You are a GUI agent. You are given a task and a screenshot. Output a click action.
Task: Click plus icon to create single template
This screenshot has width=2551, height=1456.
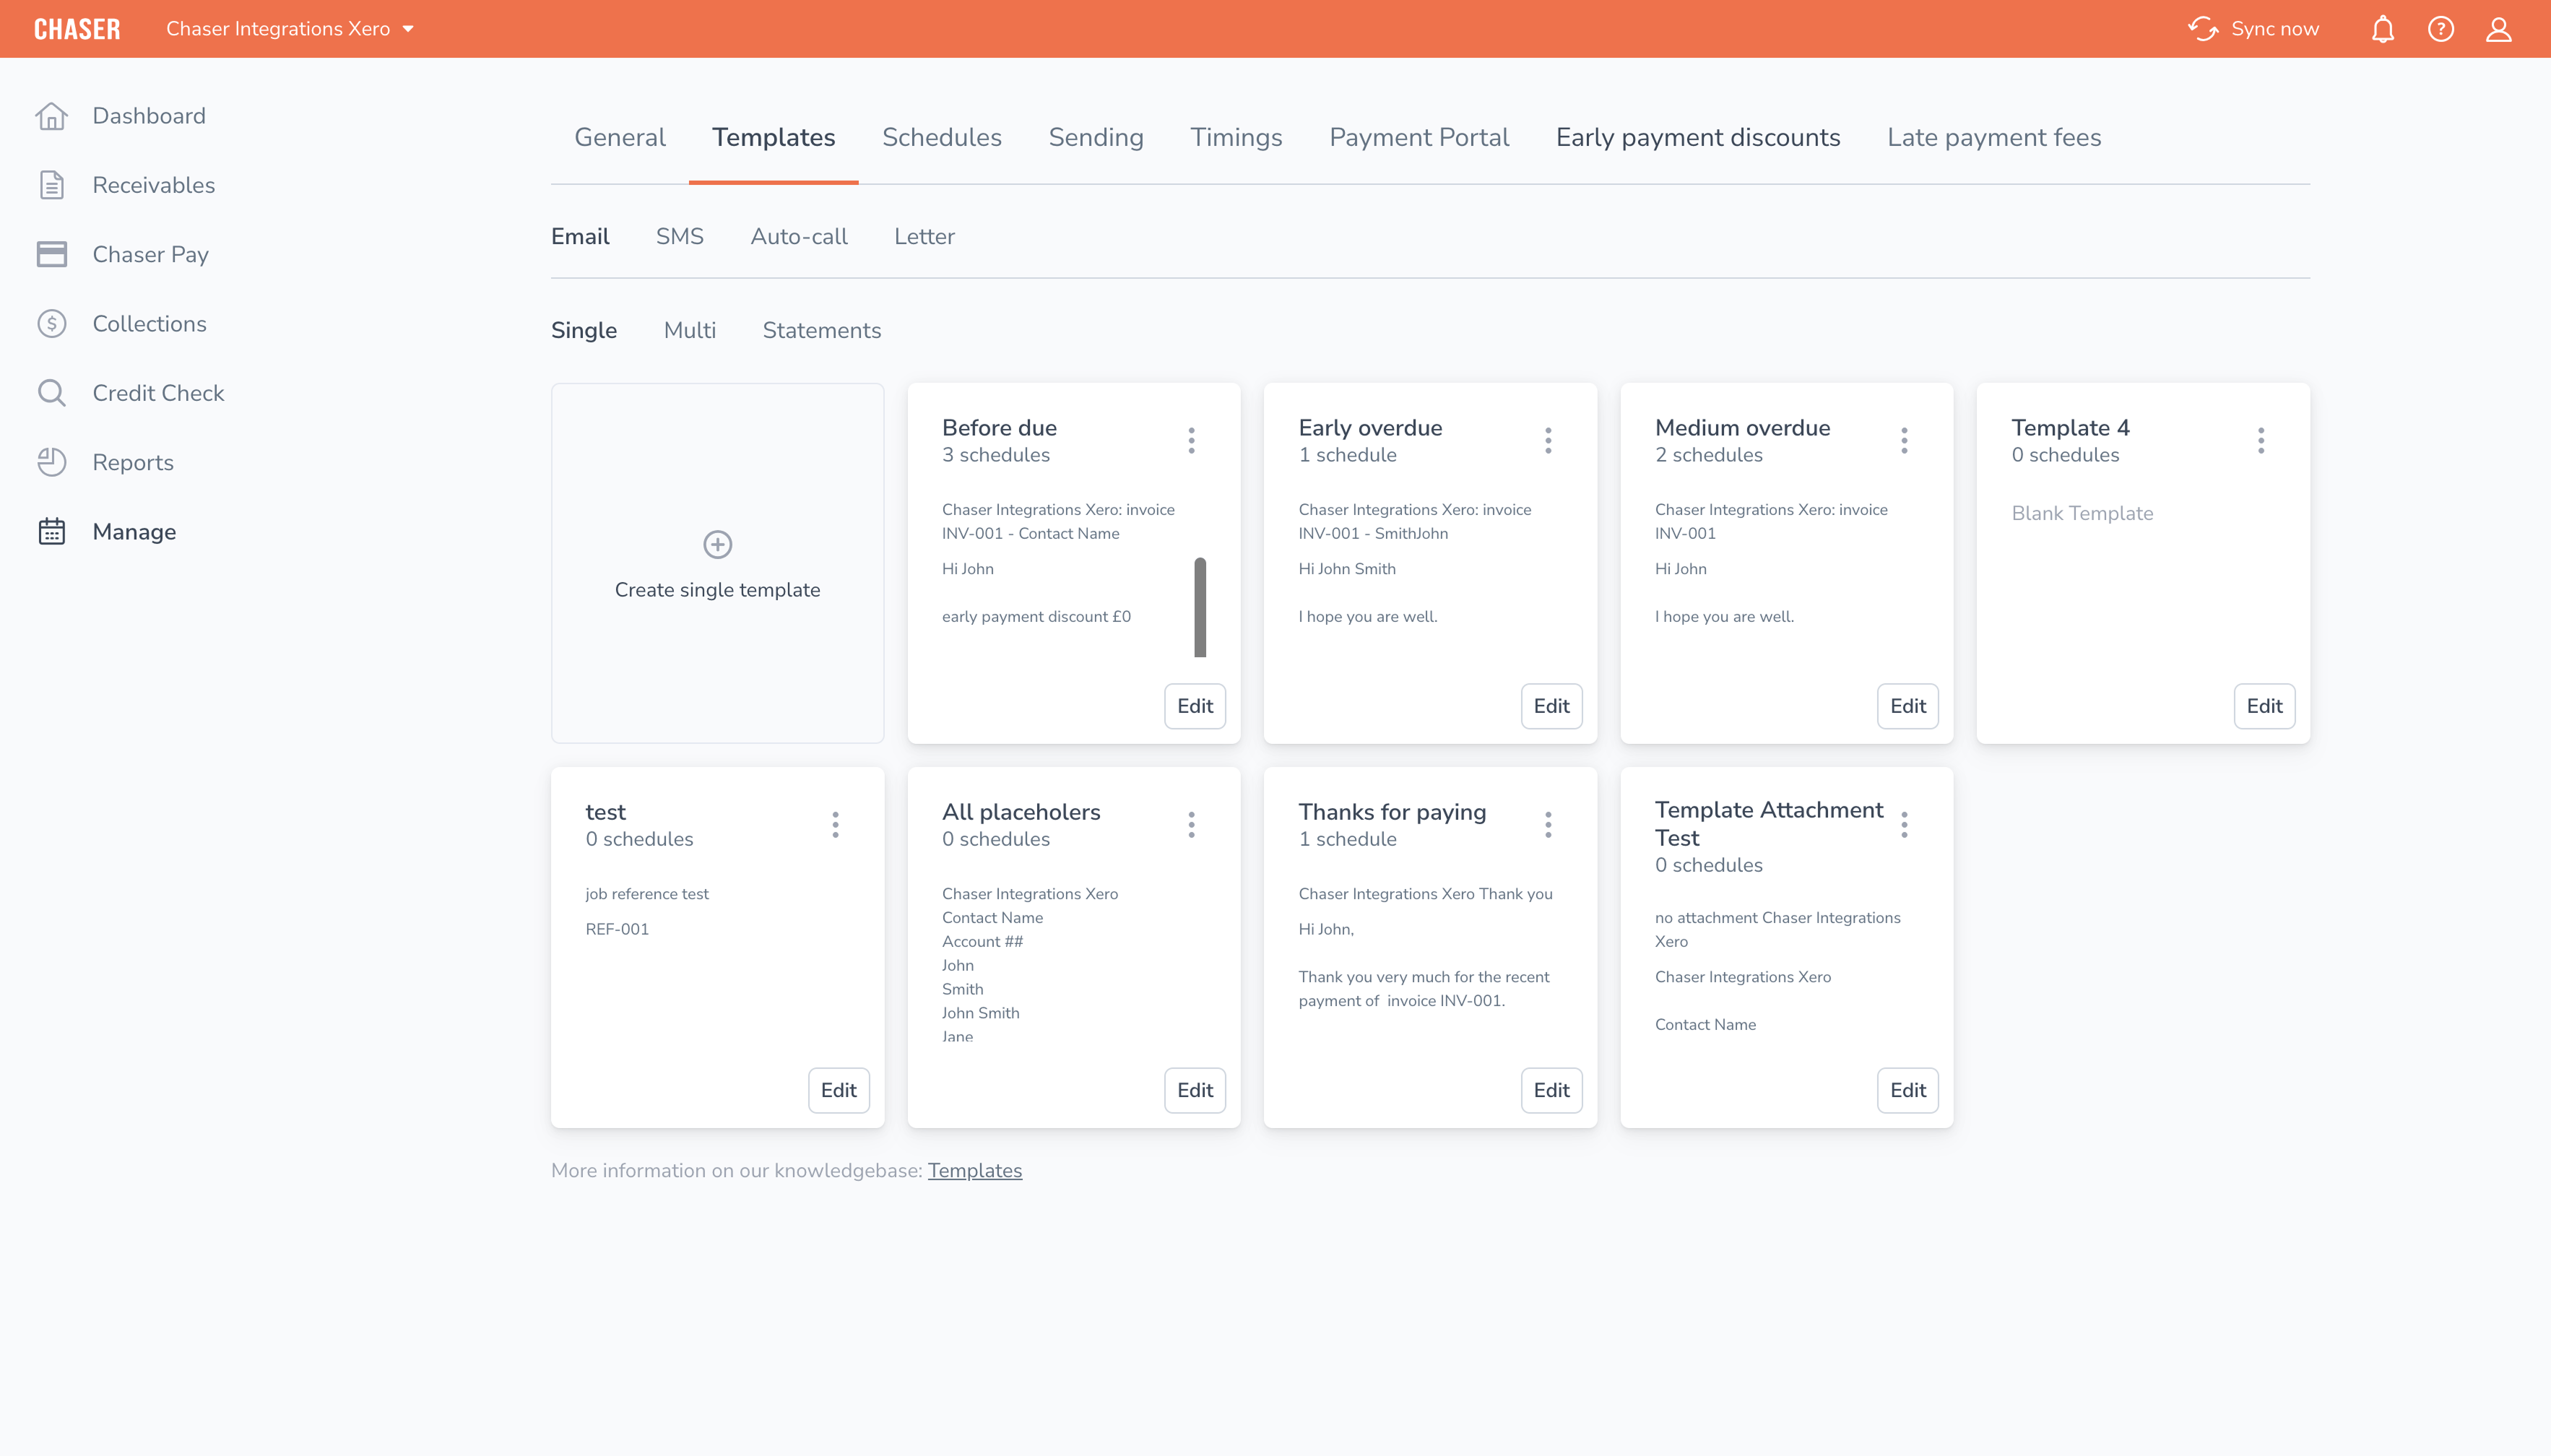click(717, 544)
